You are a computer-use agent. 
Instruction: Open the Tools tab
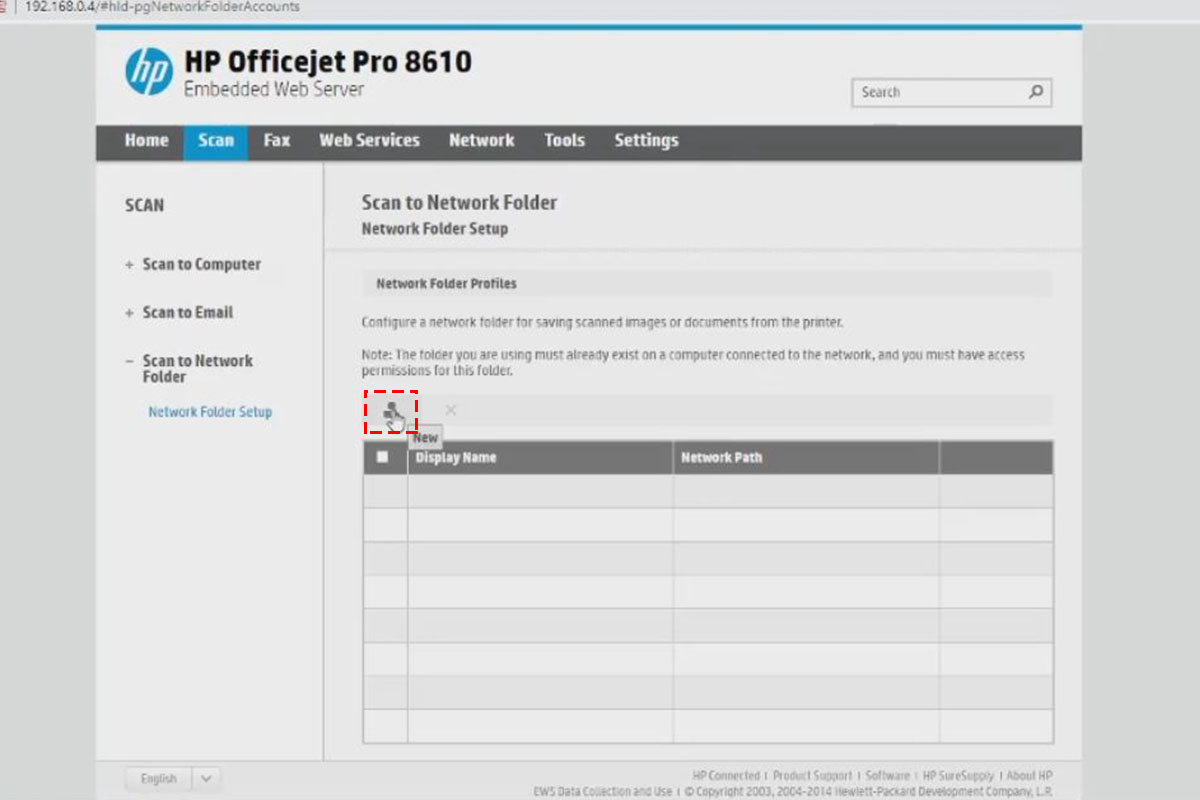564,141
